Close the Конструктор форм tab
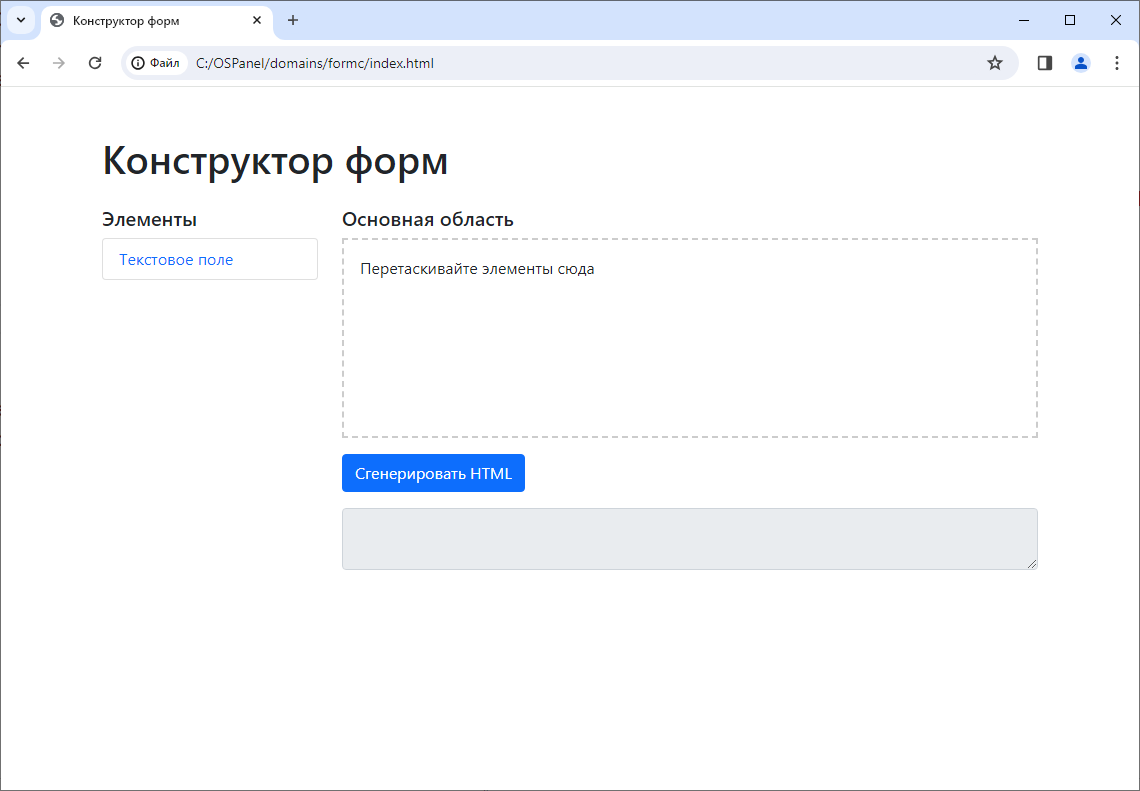This screenshot has width=1140, height=791. [257, 20]
